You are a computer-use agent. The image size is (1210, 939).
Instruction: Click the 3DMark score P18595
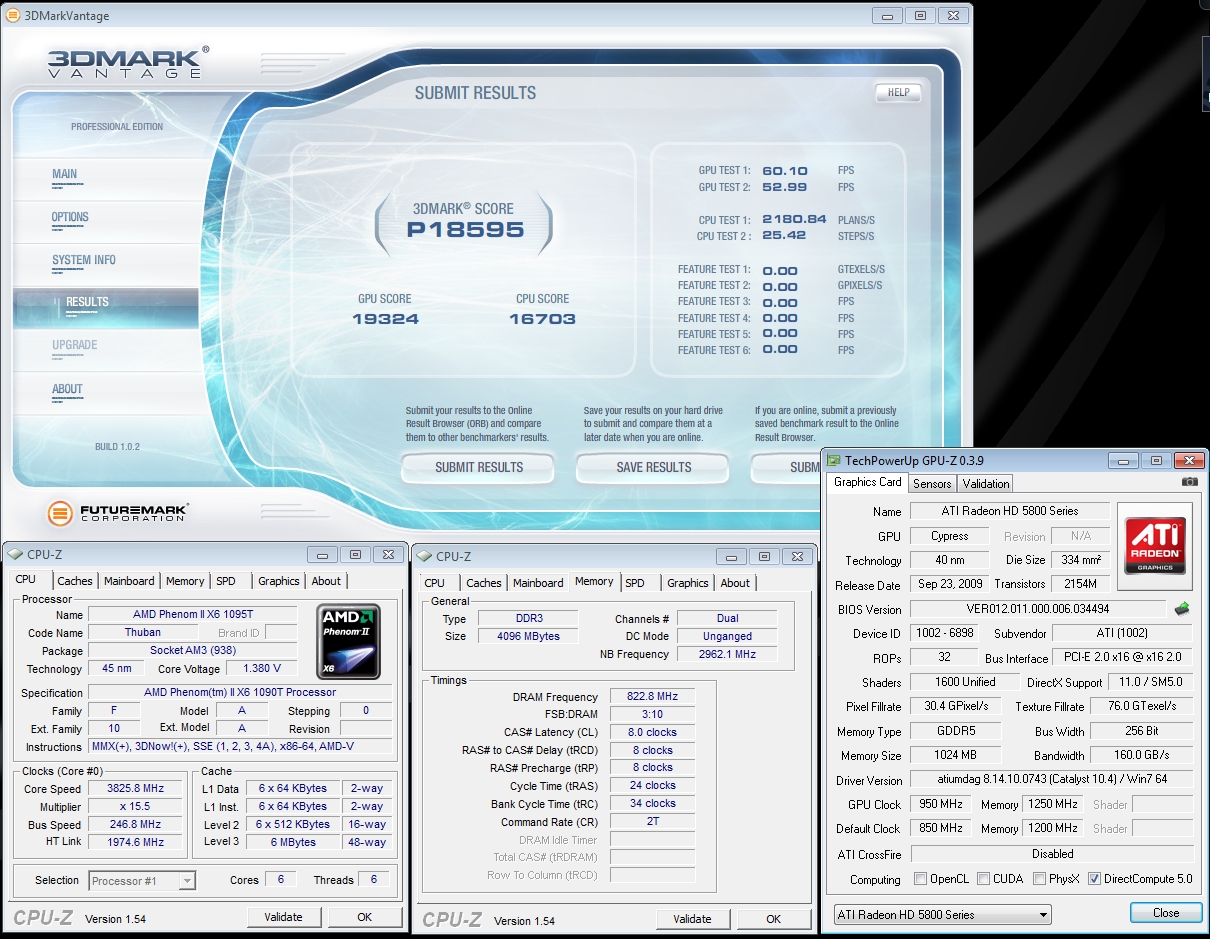(x=465, y=229)
